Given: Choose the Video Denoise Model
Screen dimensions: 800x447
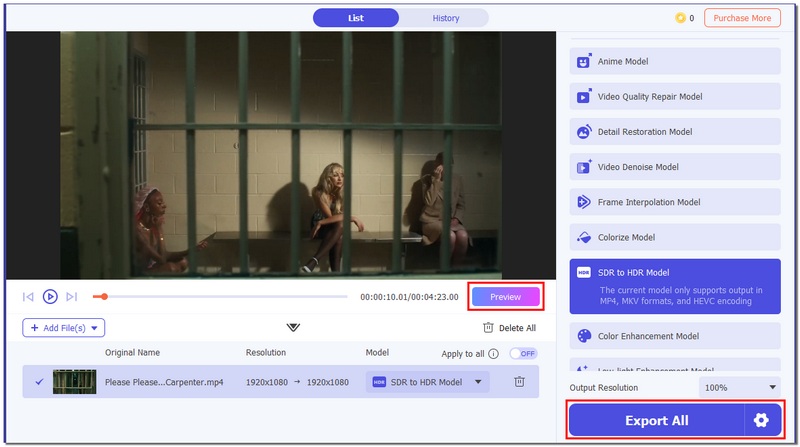Looking at the screenshot, I should [x=675, y=167].
